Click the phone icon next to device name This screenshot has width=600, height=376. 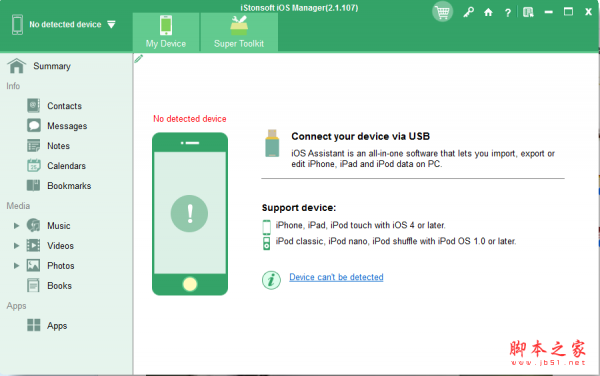pyautogui.click(x=17, y=24)
